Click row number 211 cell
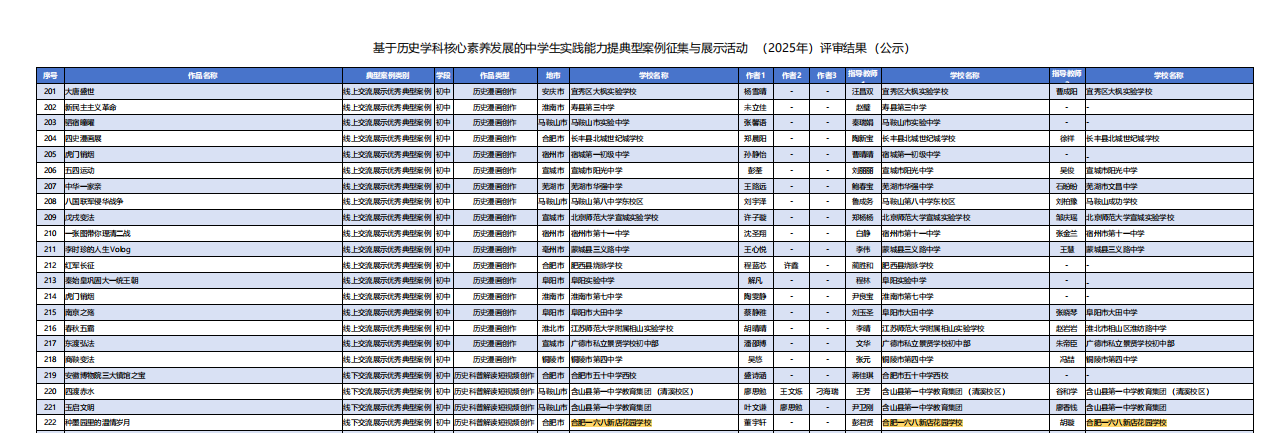 pos(50,249)
